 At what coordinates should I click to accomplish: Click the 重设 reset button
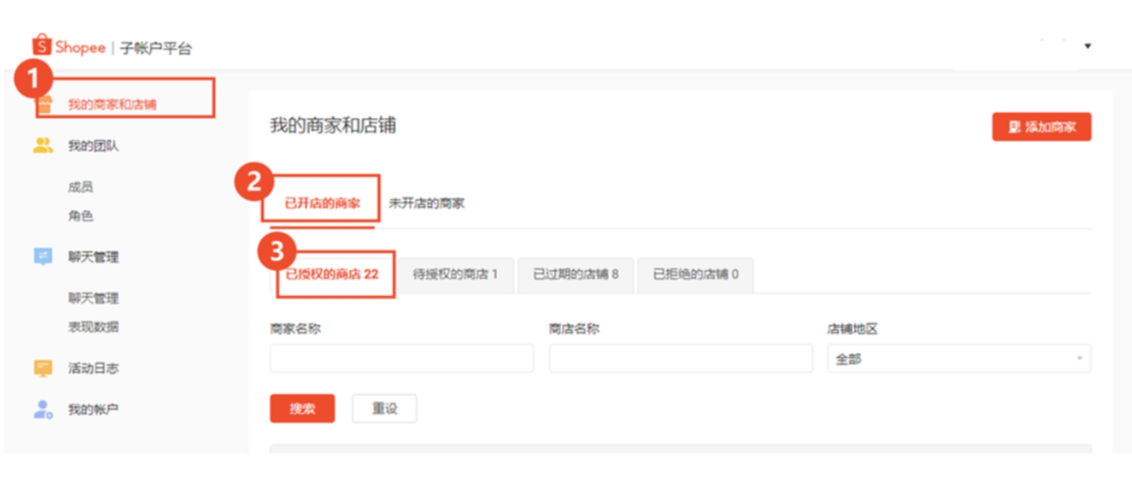point(384,409)
